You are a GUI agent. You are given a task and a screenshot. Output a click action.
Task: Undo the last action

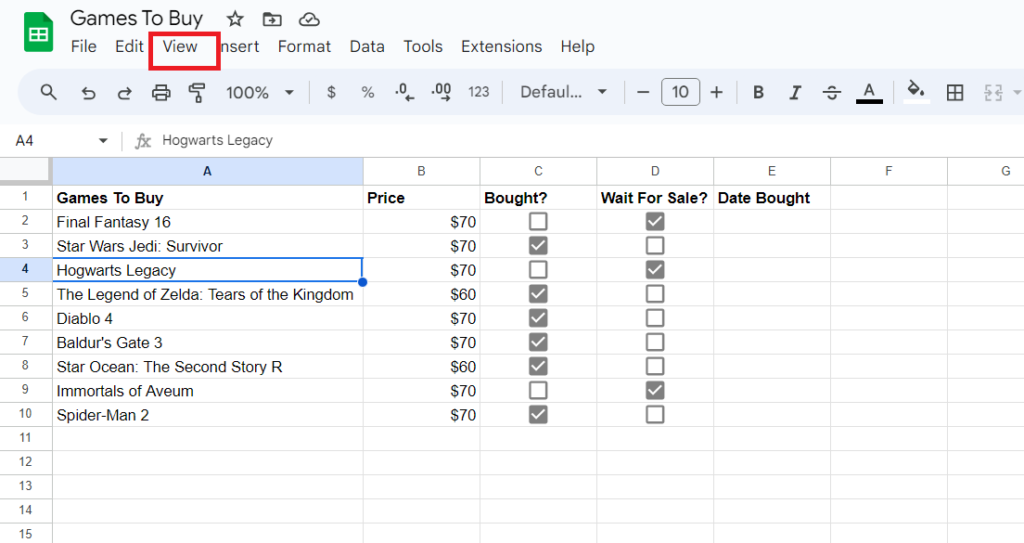pos(88,93)
